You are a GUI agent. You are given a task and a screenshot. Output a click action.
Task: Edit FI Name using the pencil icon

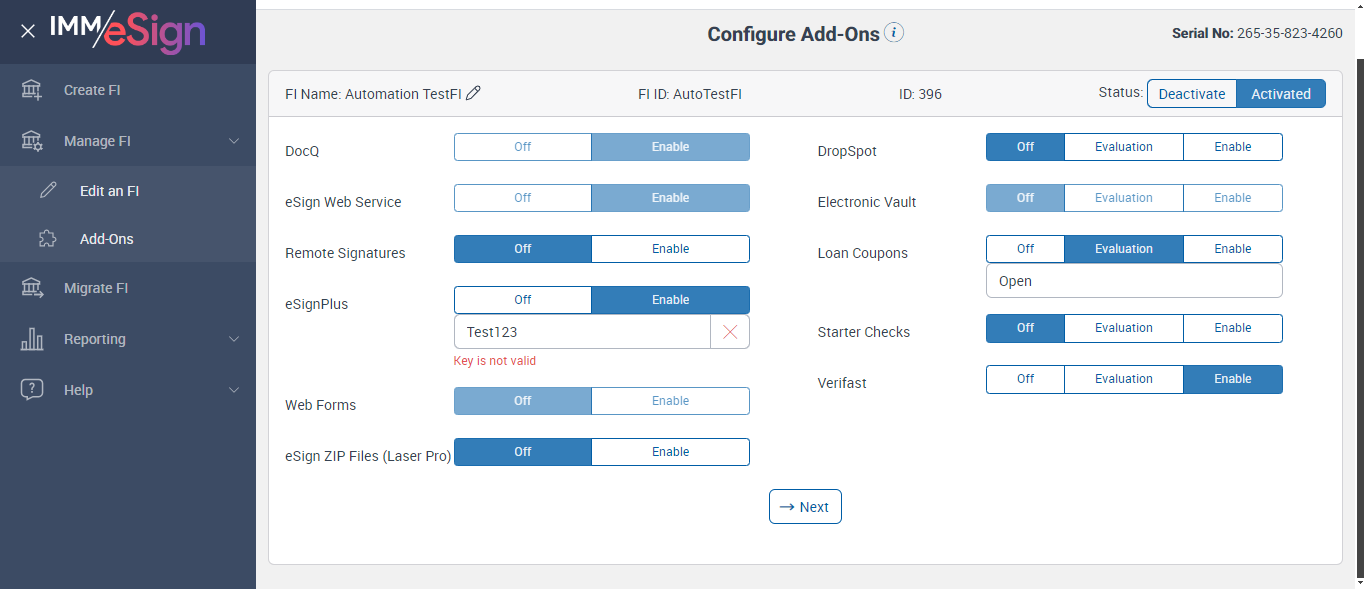pyautogui.click(x=474, y=94)
